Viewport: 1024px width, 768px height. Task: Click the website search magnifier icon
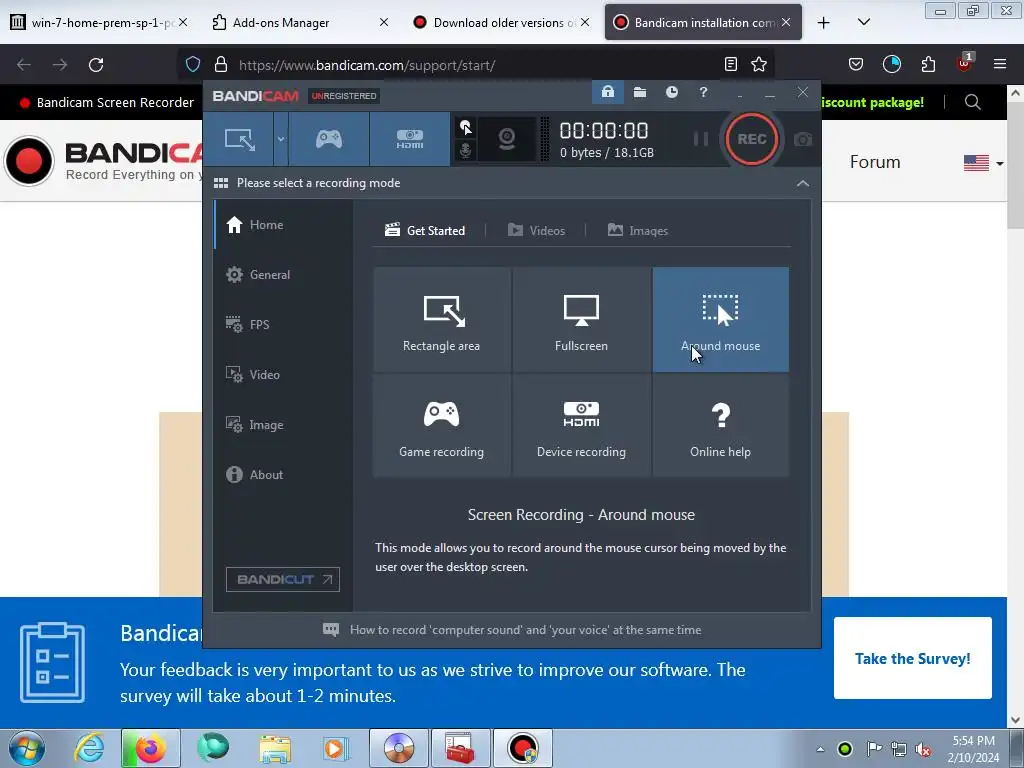tap(972, 102)
